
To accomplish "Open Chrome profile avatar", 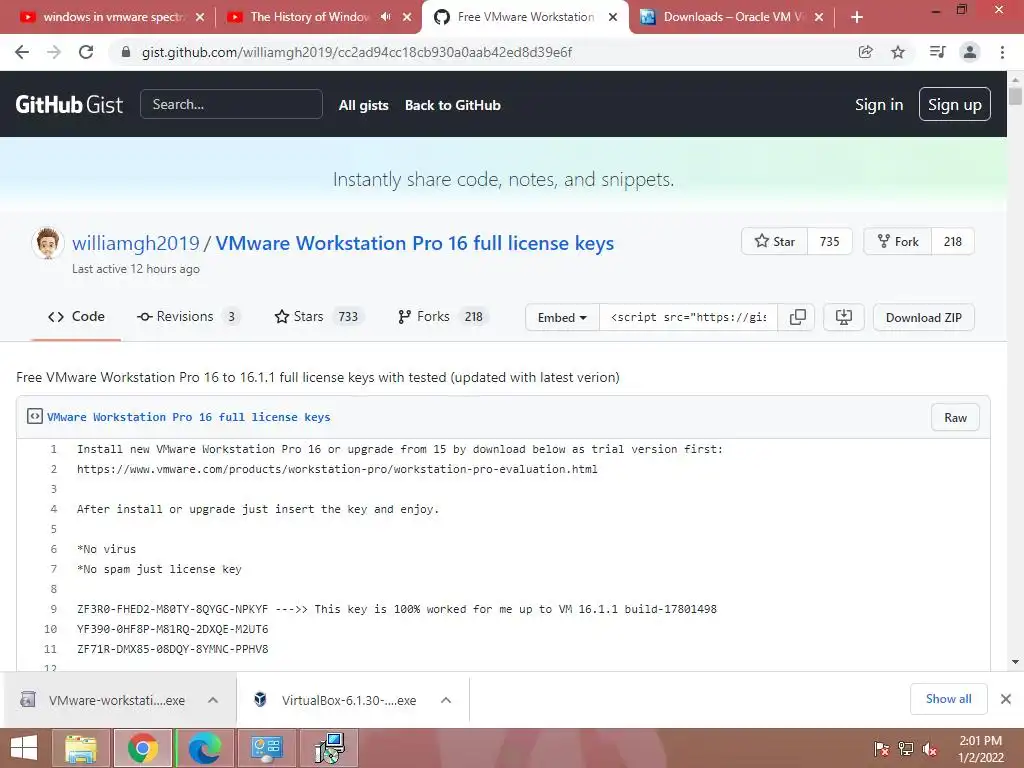I will click(x=970, y=52).
